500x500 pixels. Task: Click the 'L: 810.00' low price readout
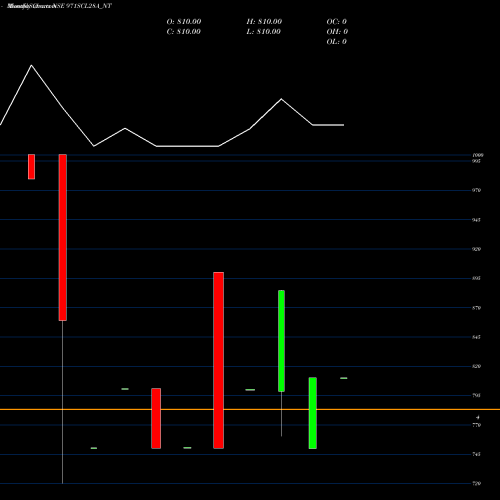coord(263,32)
